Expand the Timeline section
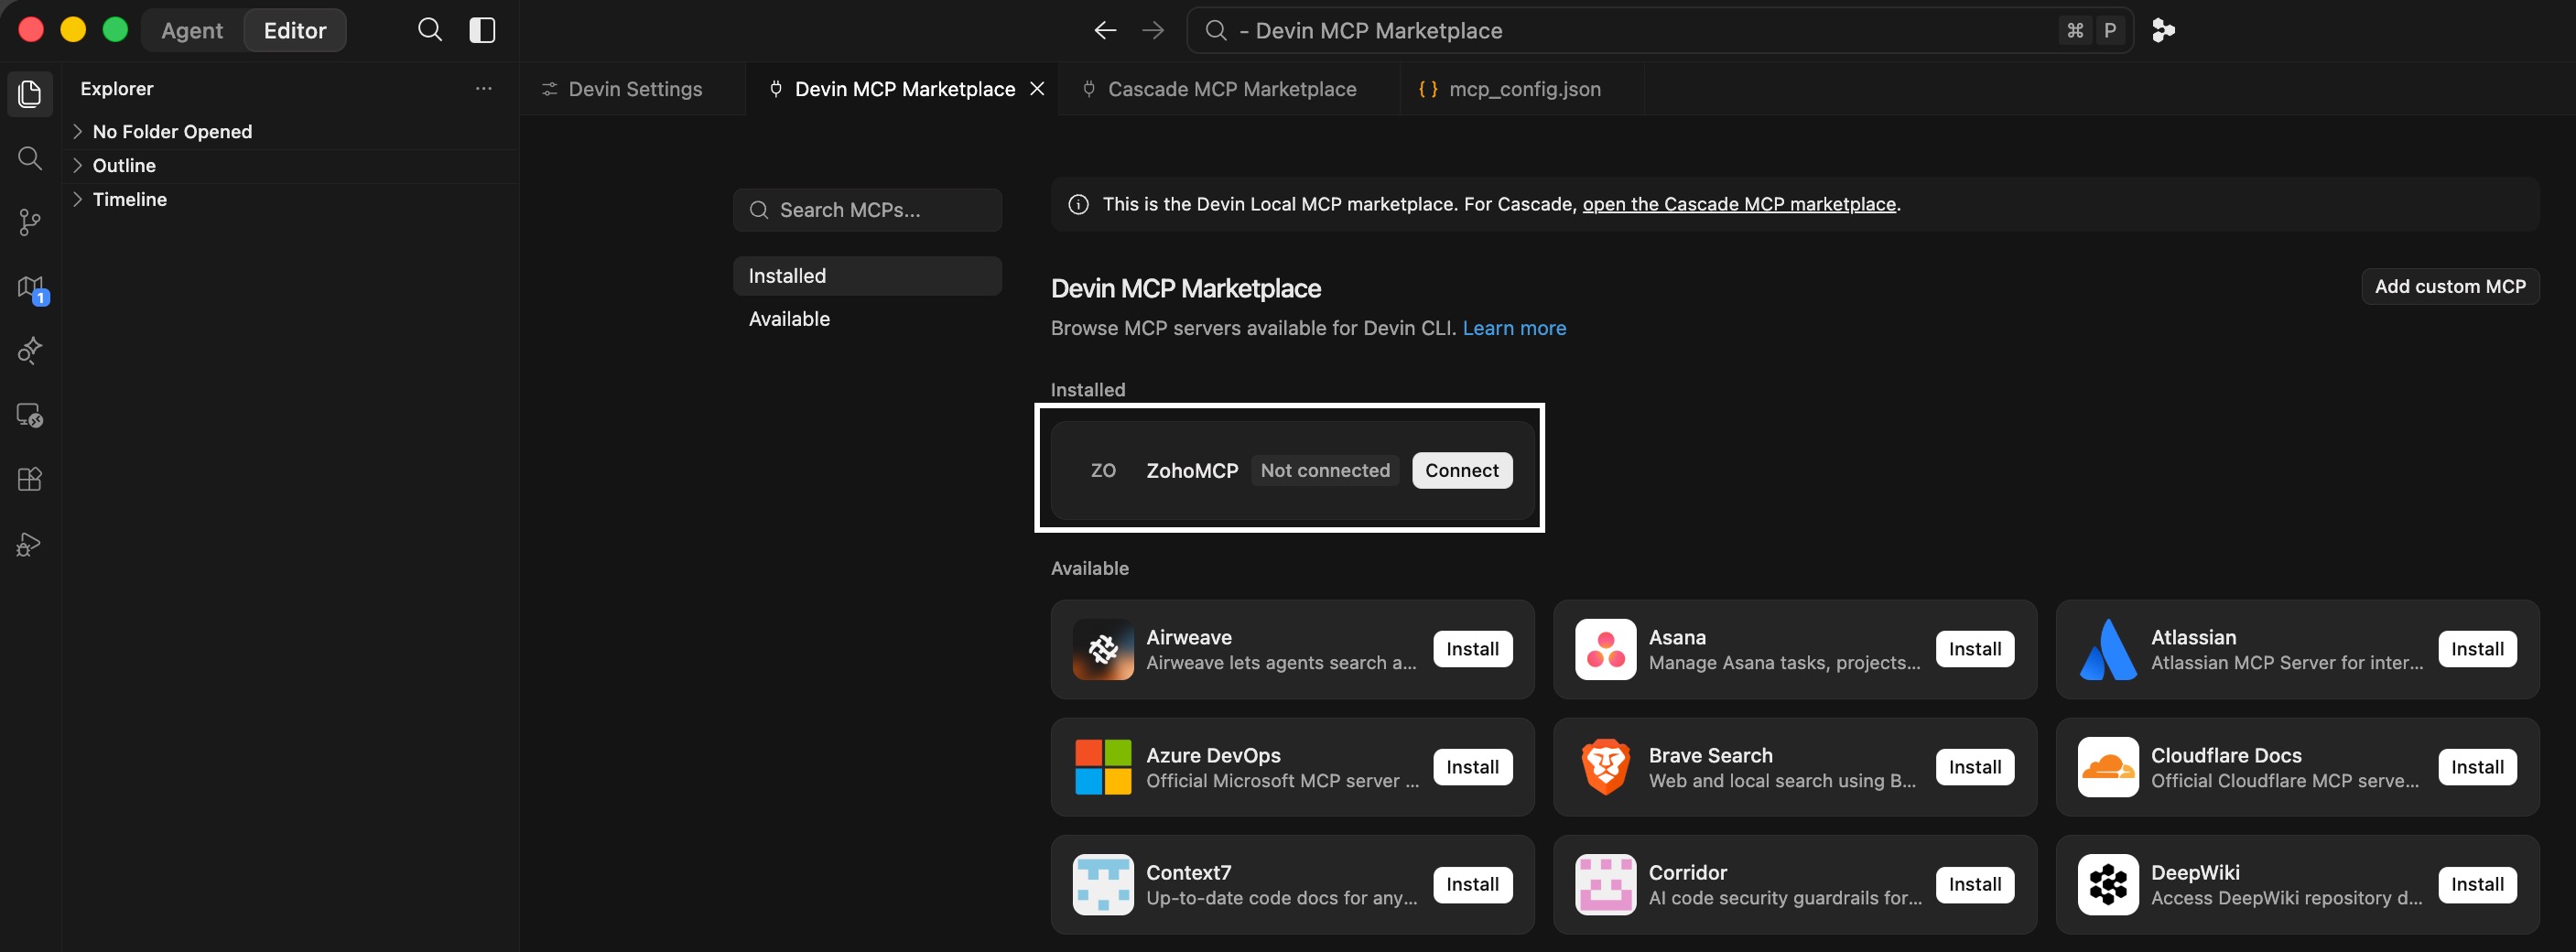The height and width of the screenshot is (952, 2576). [x=290, y=200]
